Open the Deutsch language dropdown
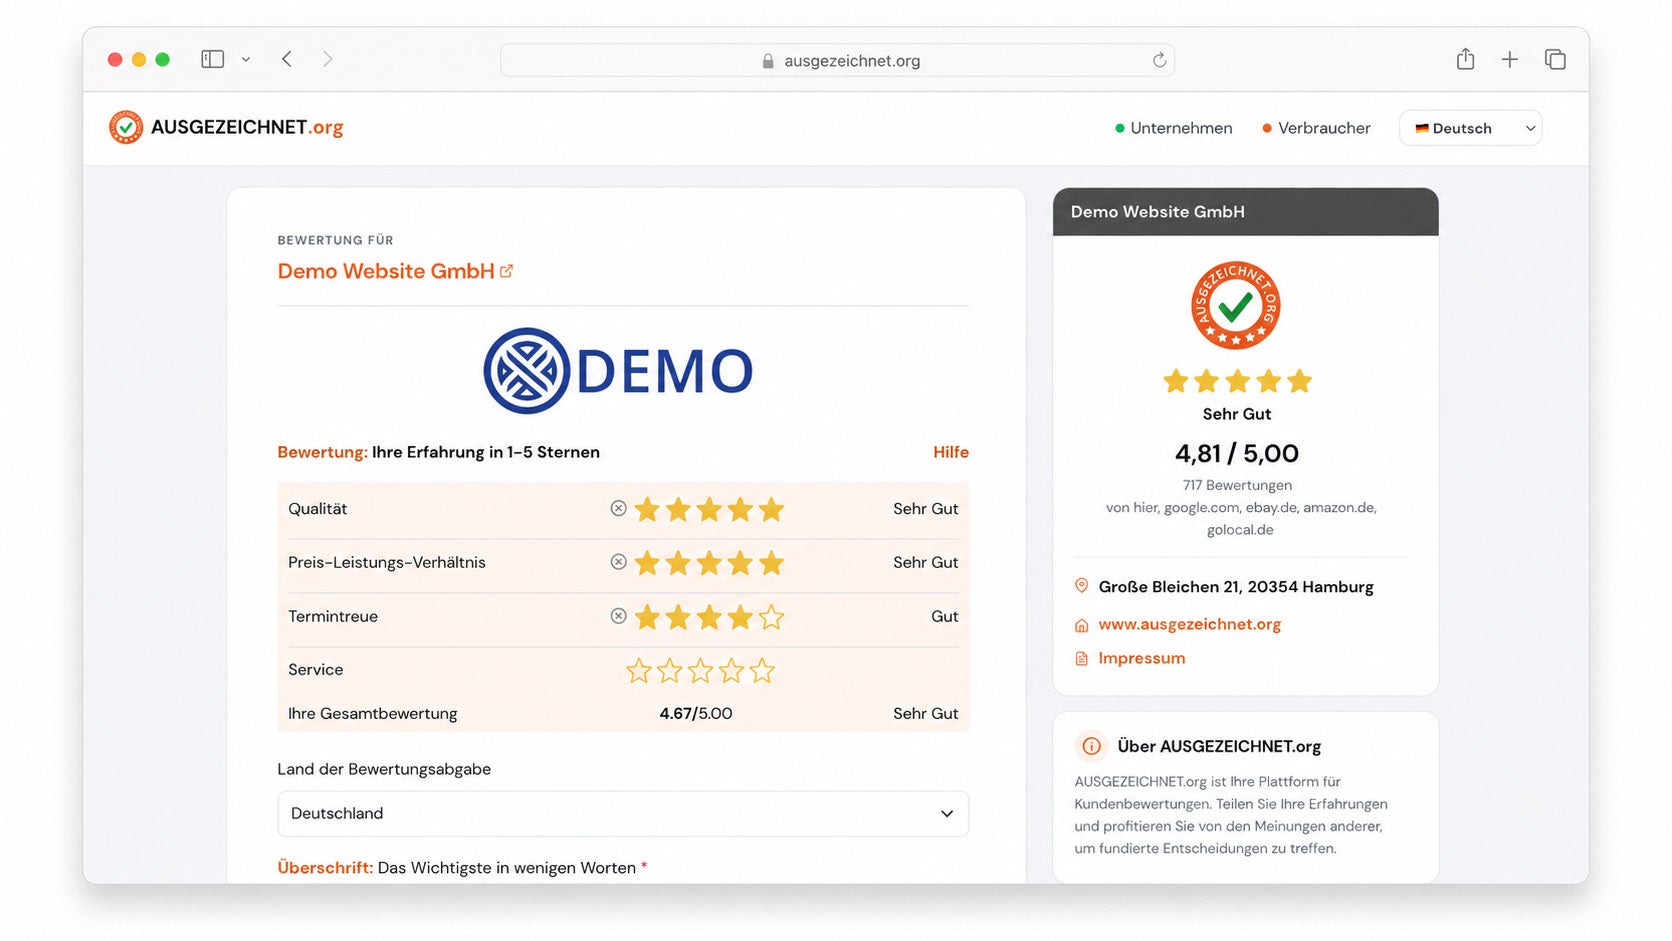 (1470, 128)
